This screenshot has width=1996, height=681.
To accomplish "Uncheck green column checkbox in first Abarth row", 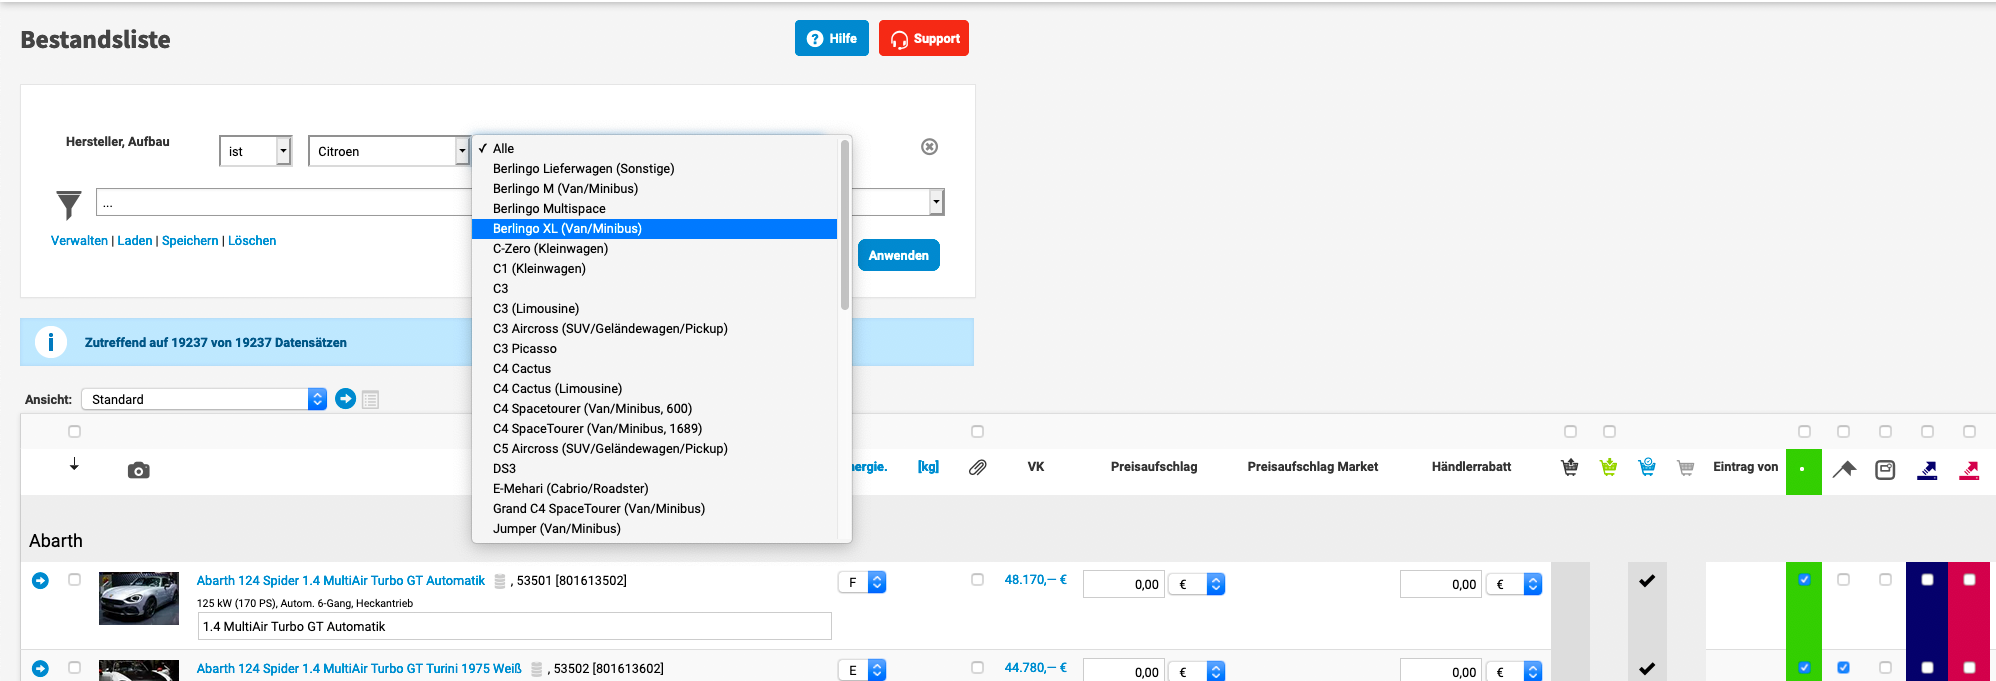I will pyautogui.click(x=1804, y=580).
